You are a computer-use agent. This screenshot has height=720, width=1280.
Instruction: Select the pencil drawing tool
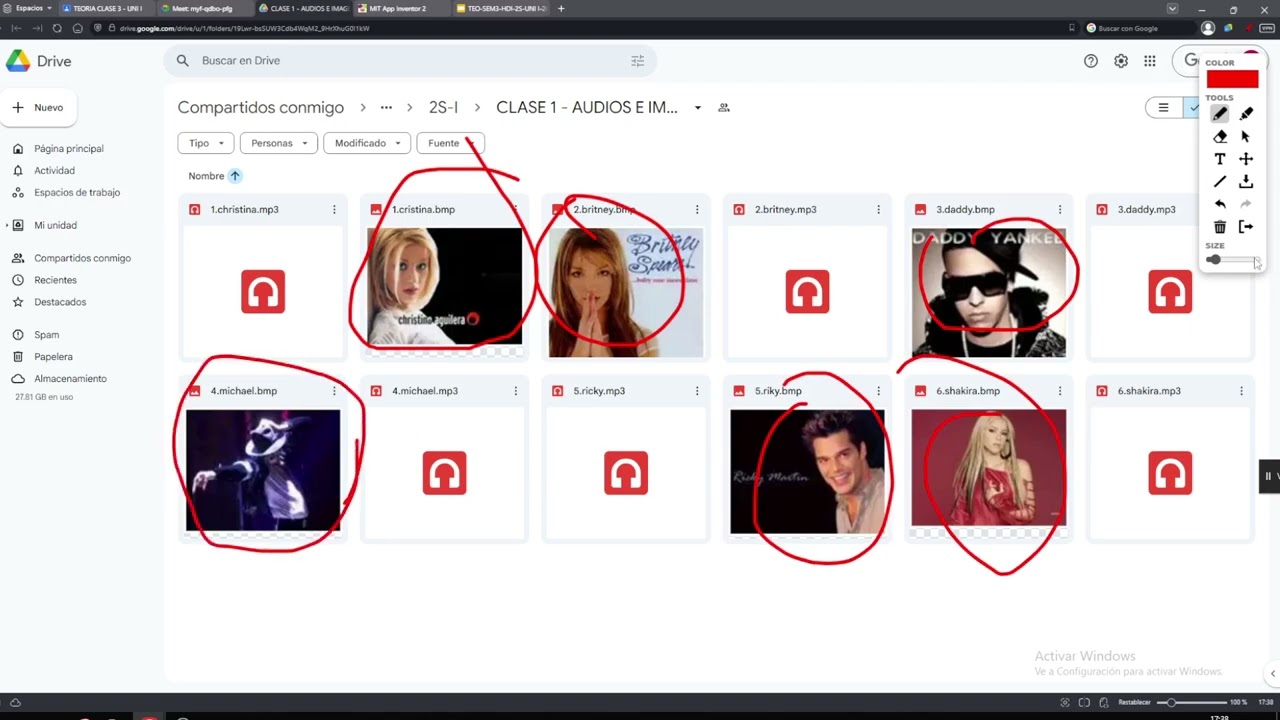pos(1220,114)
